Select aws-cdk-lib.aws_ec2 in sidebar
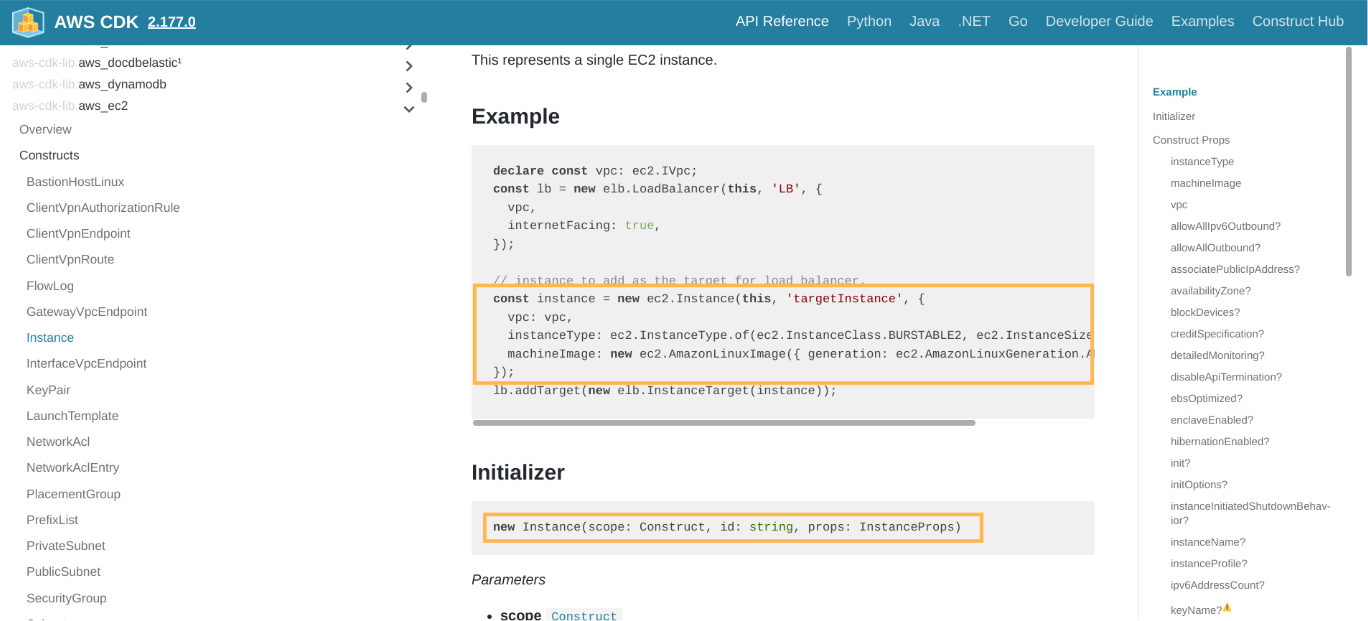1368x621 pixels. click(70, 106)
